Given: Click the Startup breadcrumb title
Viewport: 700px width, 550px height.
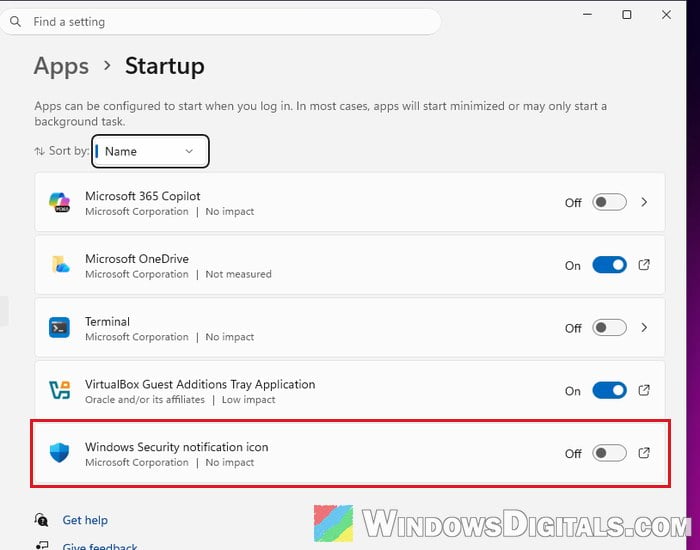Looking at the screenshot, I should (165, 66).
